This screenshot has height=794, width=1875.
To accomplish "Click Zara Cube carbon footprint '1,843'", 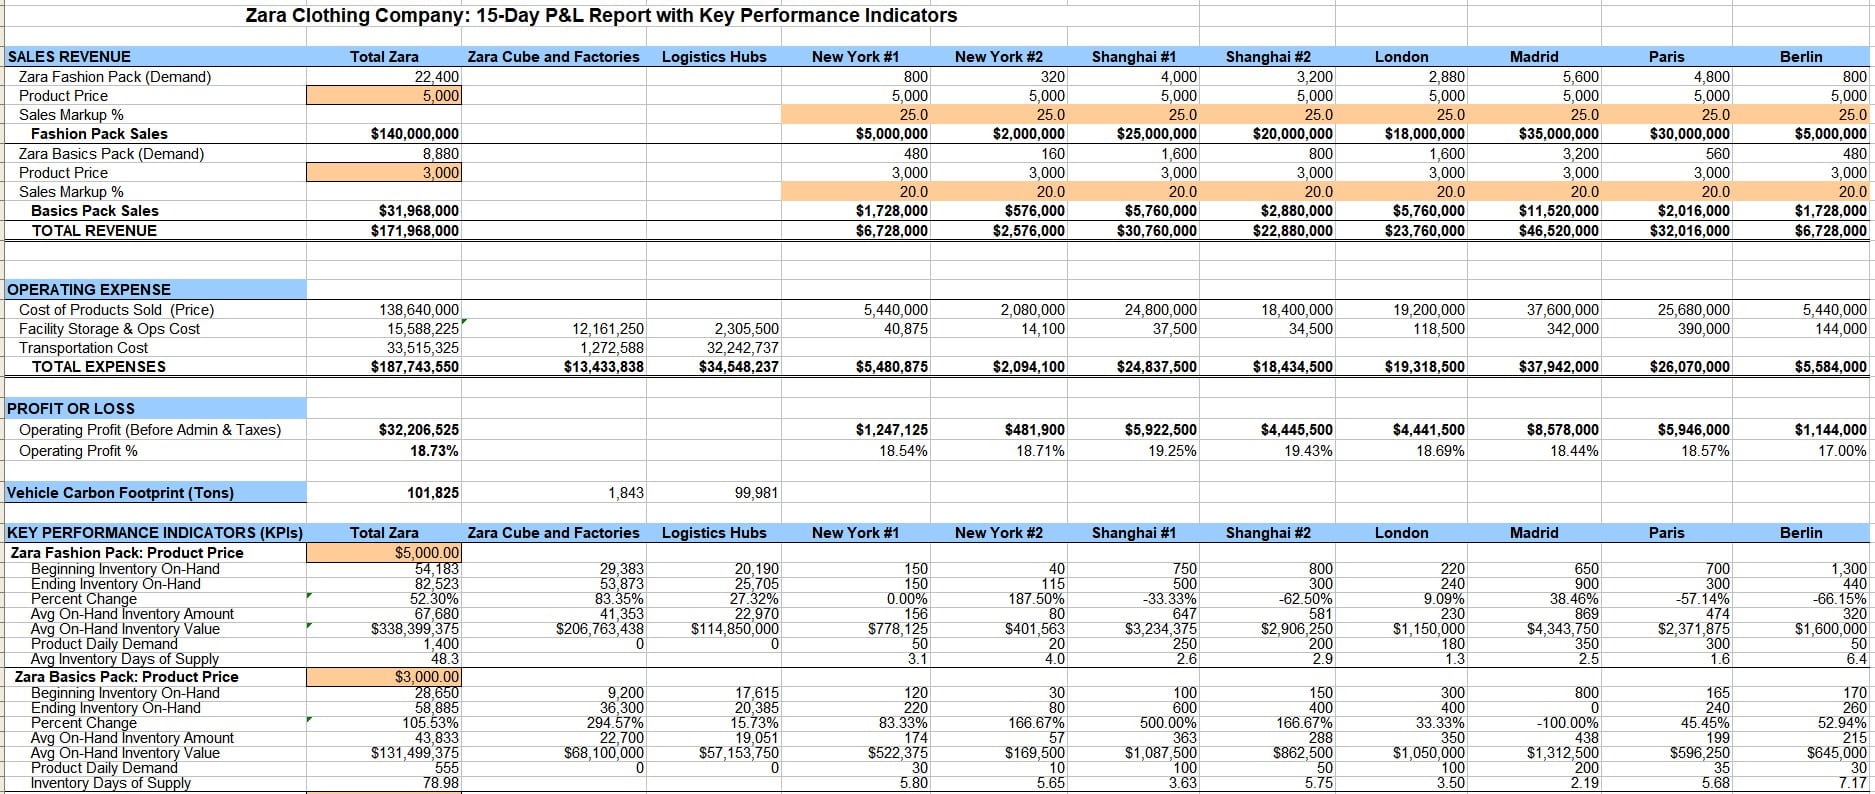I will [x=625, y=493].
